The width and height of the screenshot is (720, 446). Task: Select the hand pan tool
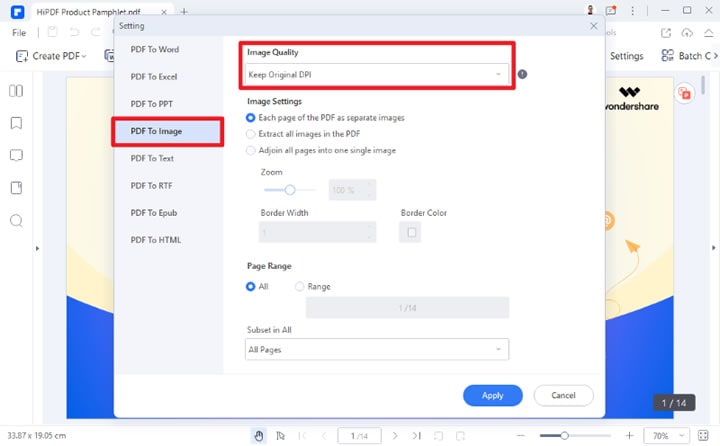click(x=259, y=435)
